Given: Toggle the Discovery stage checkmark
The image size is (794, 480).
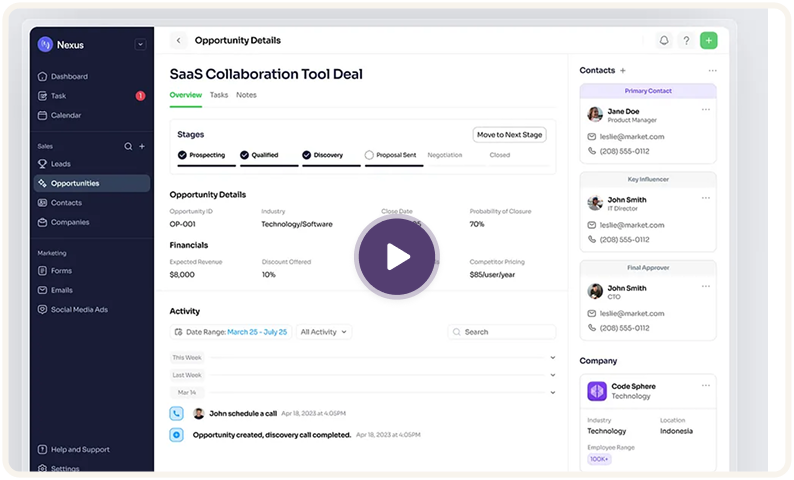Looking at the screenshot, I should pos(307,155).
